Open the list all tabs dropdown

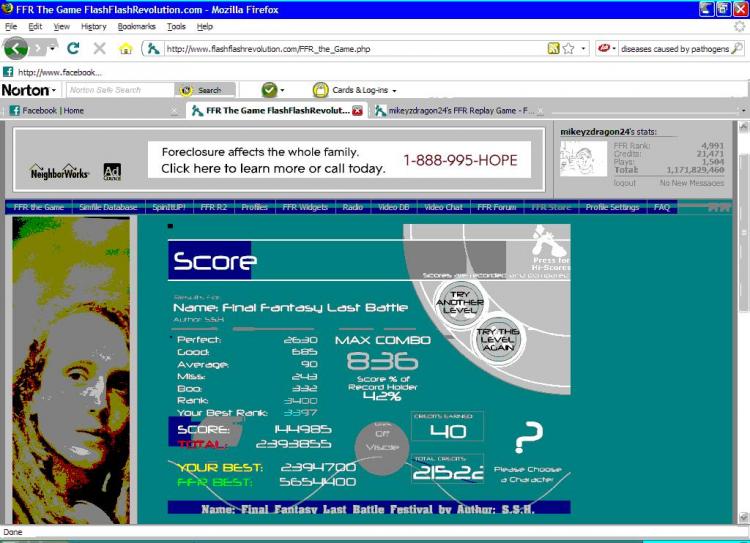743,111
